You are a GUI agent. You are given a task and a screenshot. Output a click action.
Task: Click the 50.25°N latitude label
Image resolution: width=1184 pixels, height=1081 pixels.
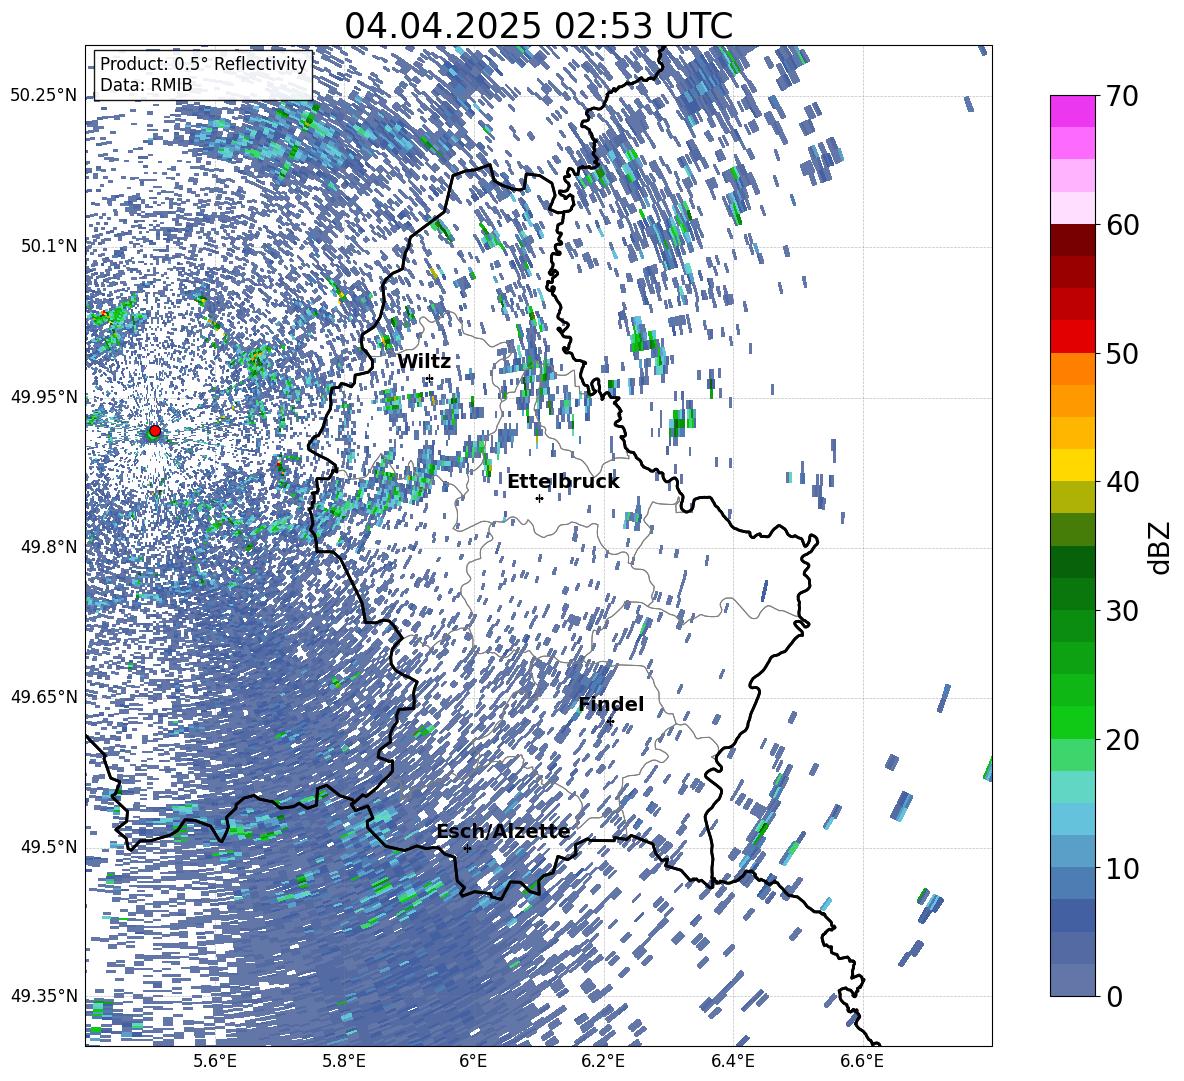(x=44, y=96)
